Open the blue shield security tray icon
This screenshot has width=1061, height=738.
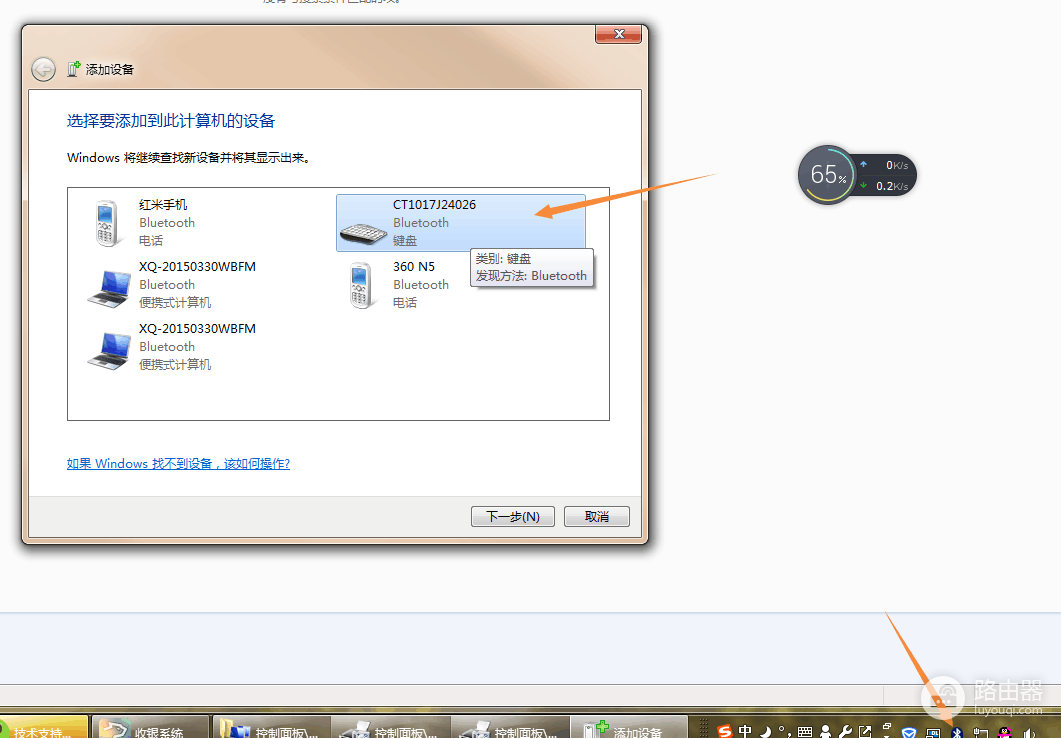[x=909, y=733]
